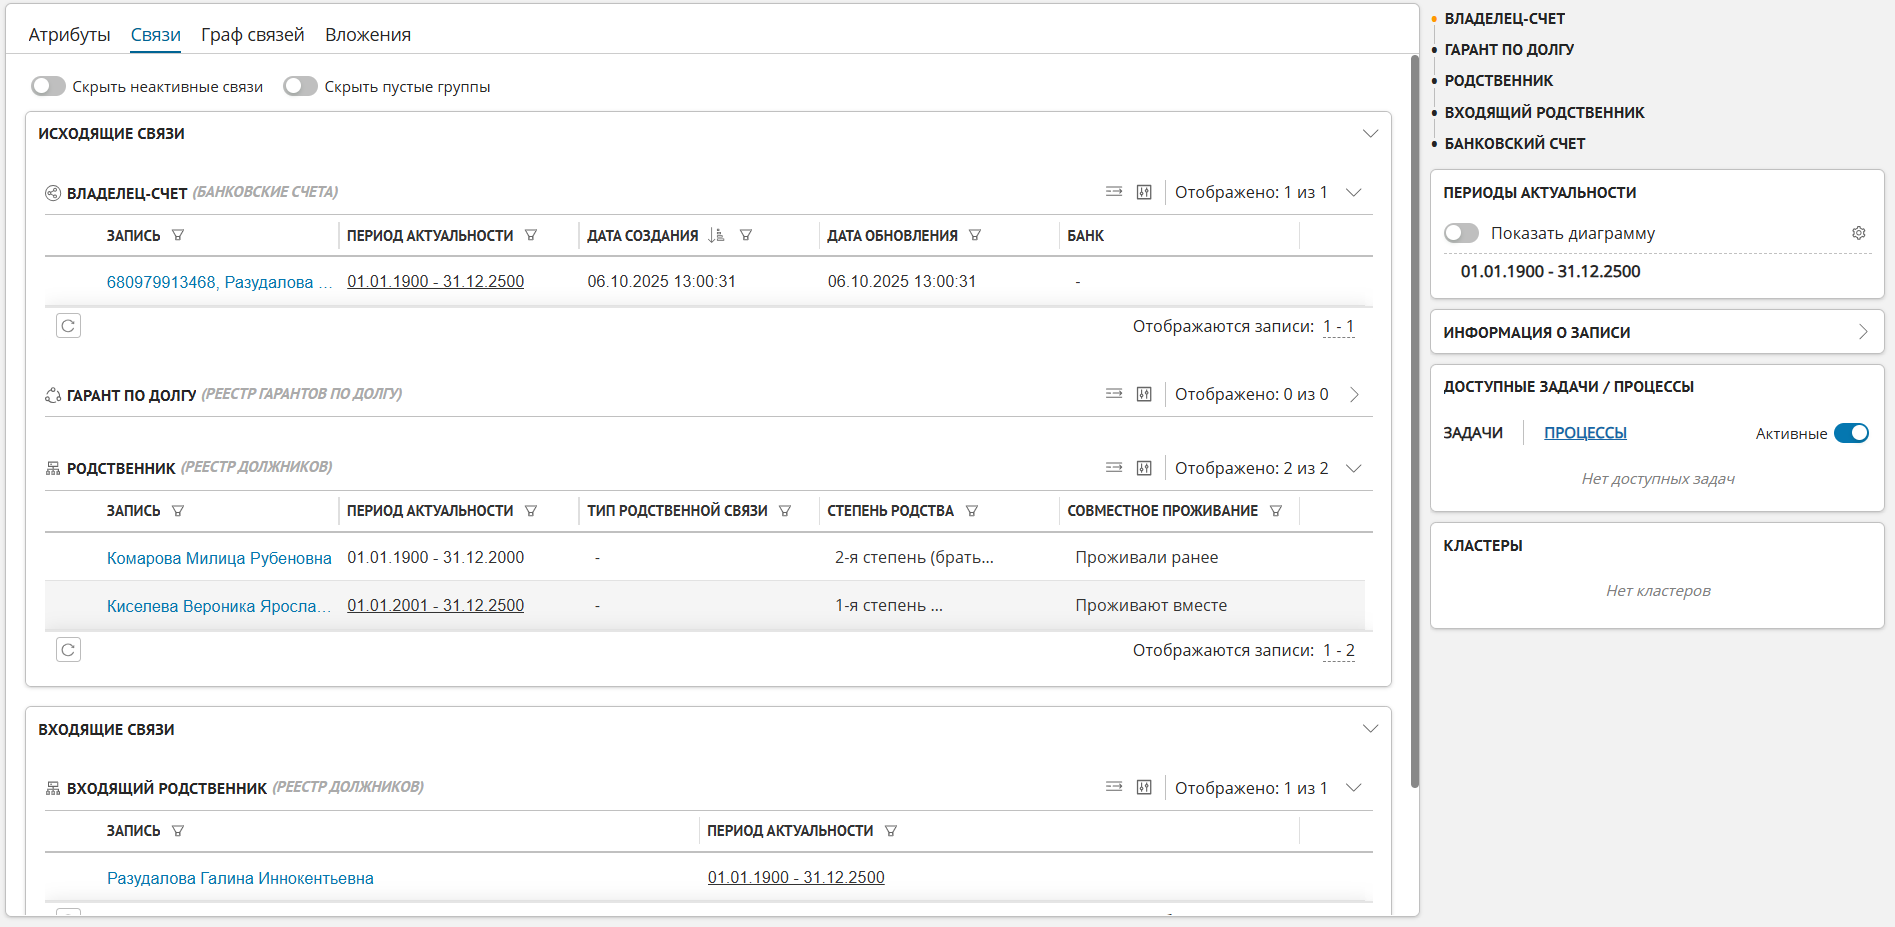Filter the СТЕПЕНЬ РОДСТВА column

tap(972, 511)
